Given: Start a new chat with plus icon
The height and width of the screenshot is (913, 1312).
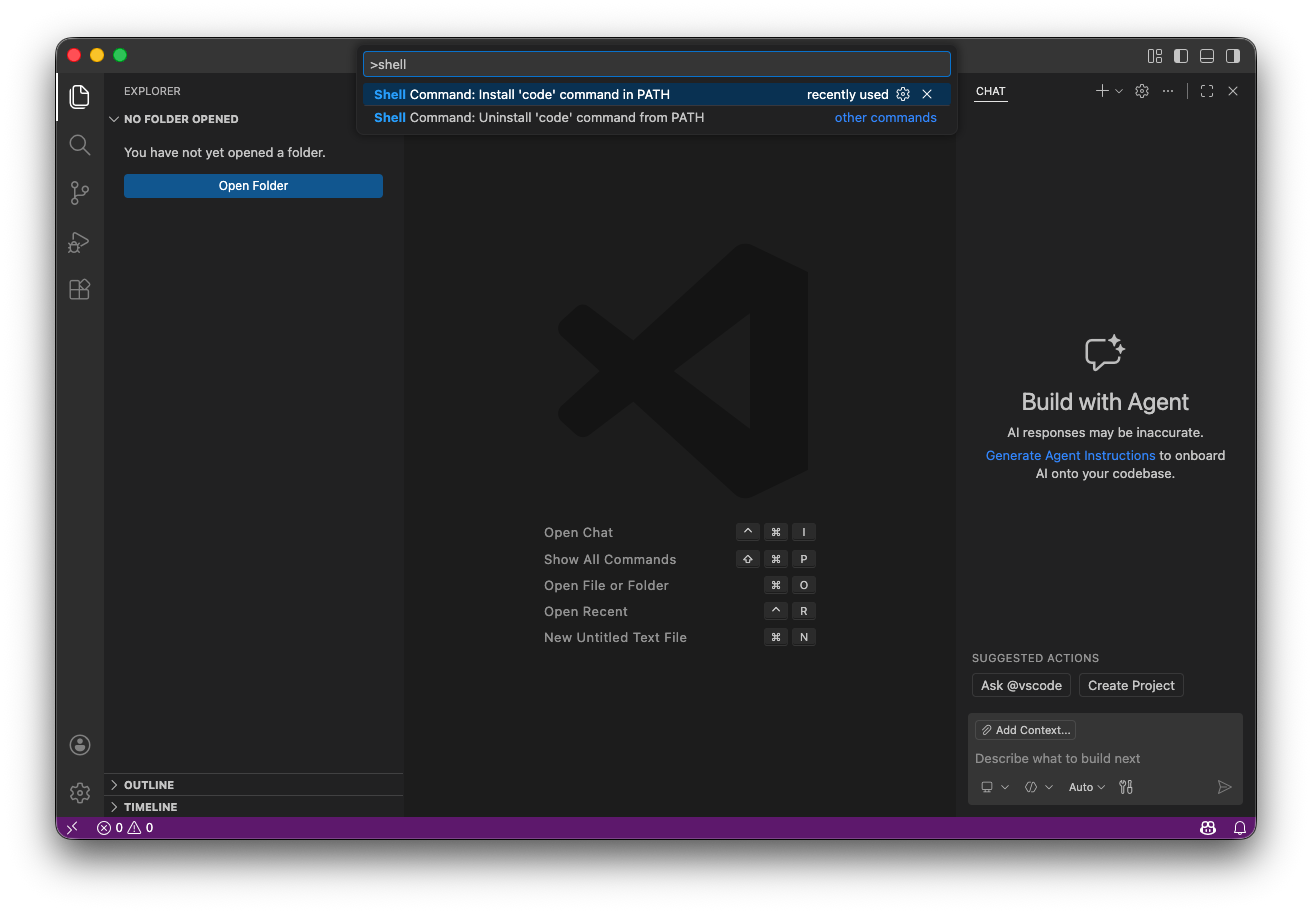Looking at the screenshot, I should tap(1102, 91).
